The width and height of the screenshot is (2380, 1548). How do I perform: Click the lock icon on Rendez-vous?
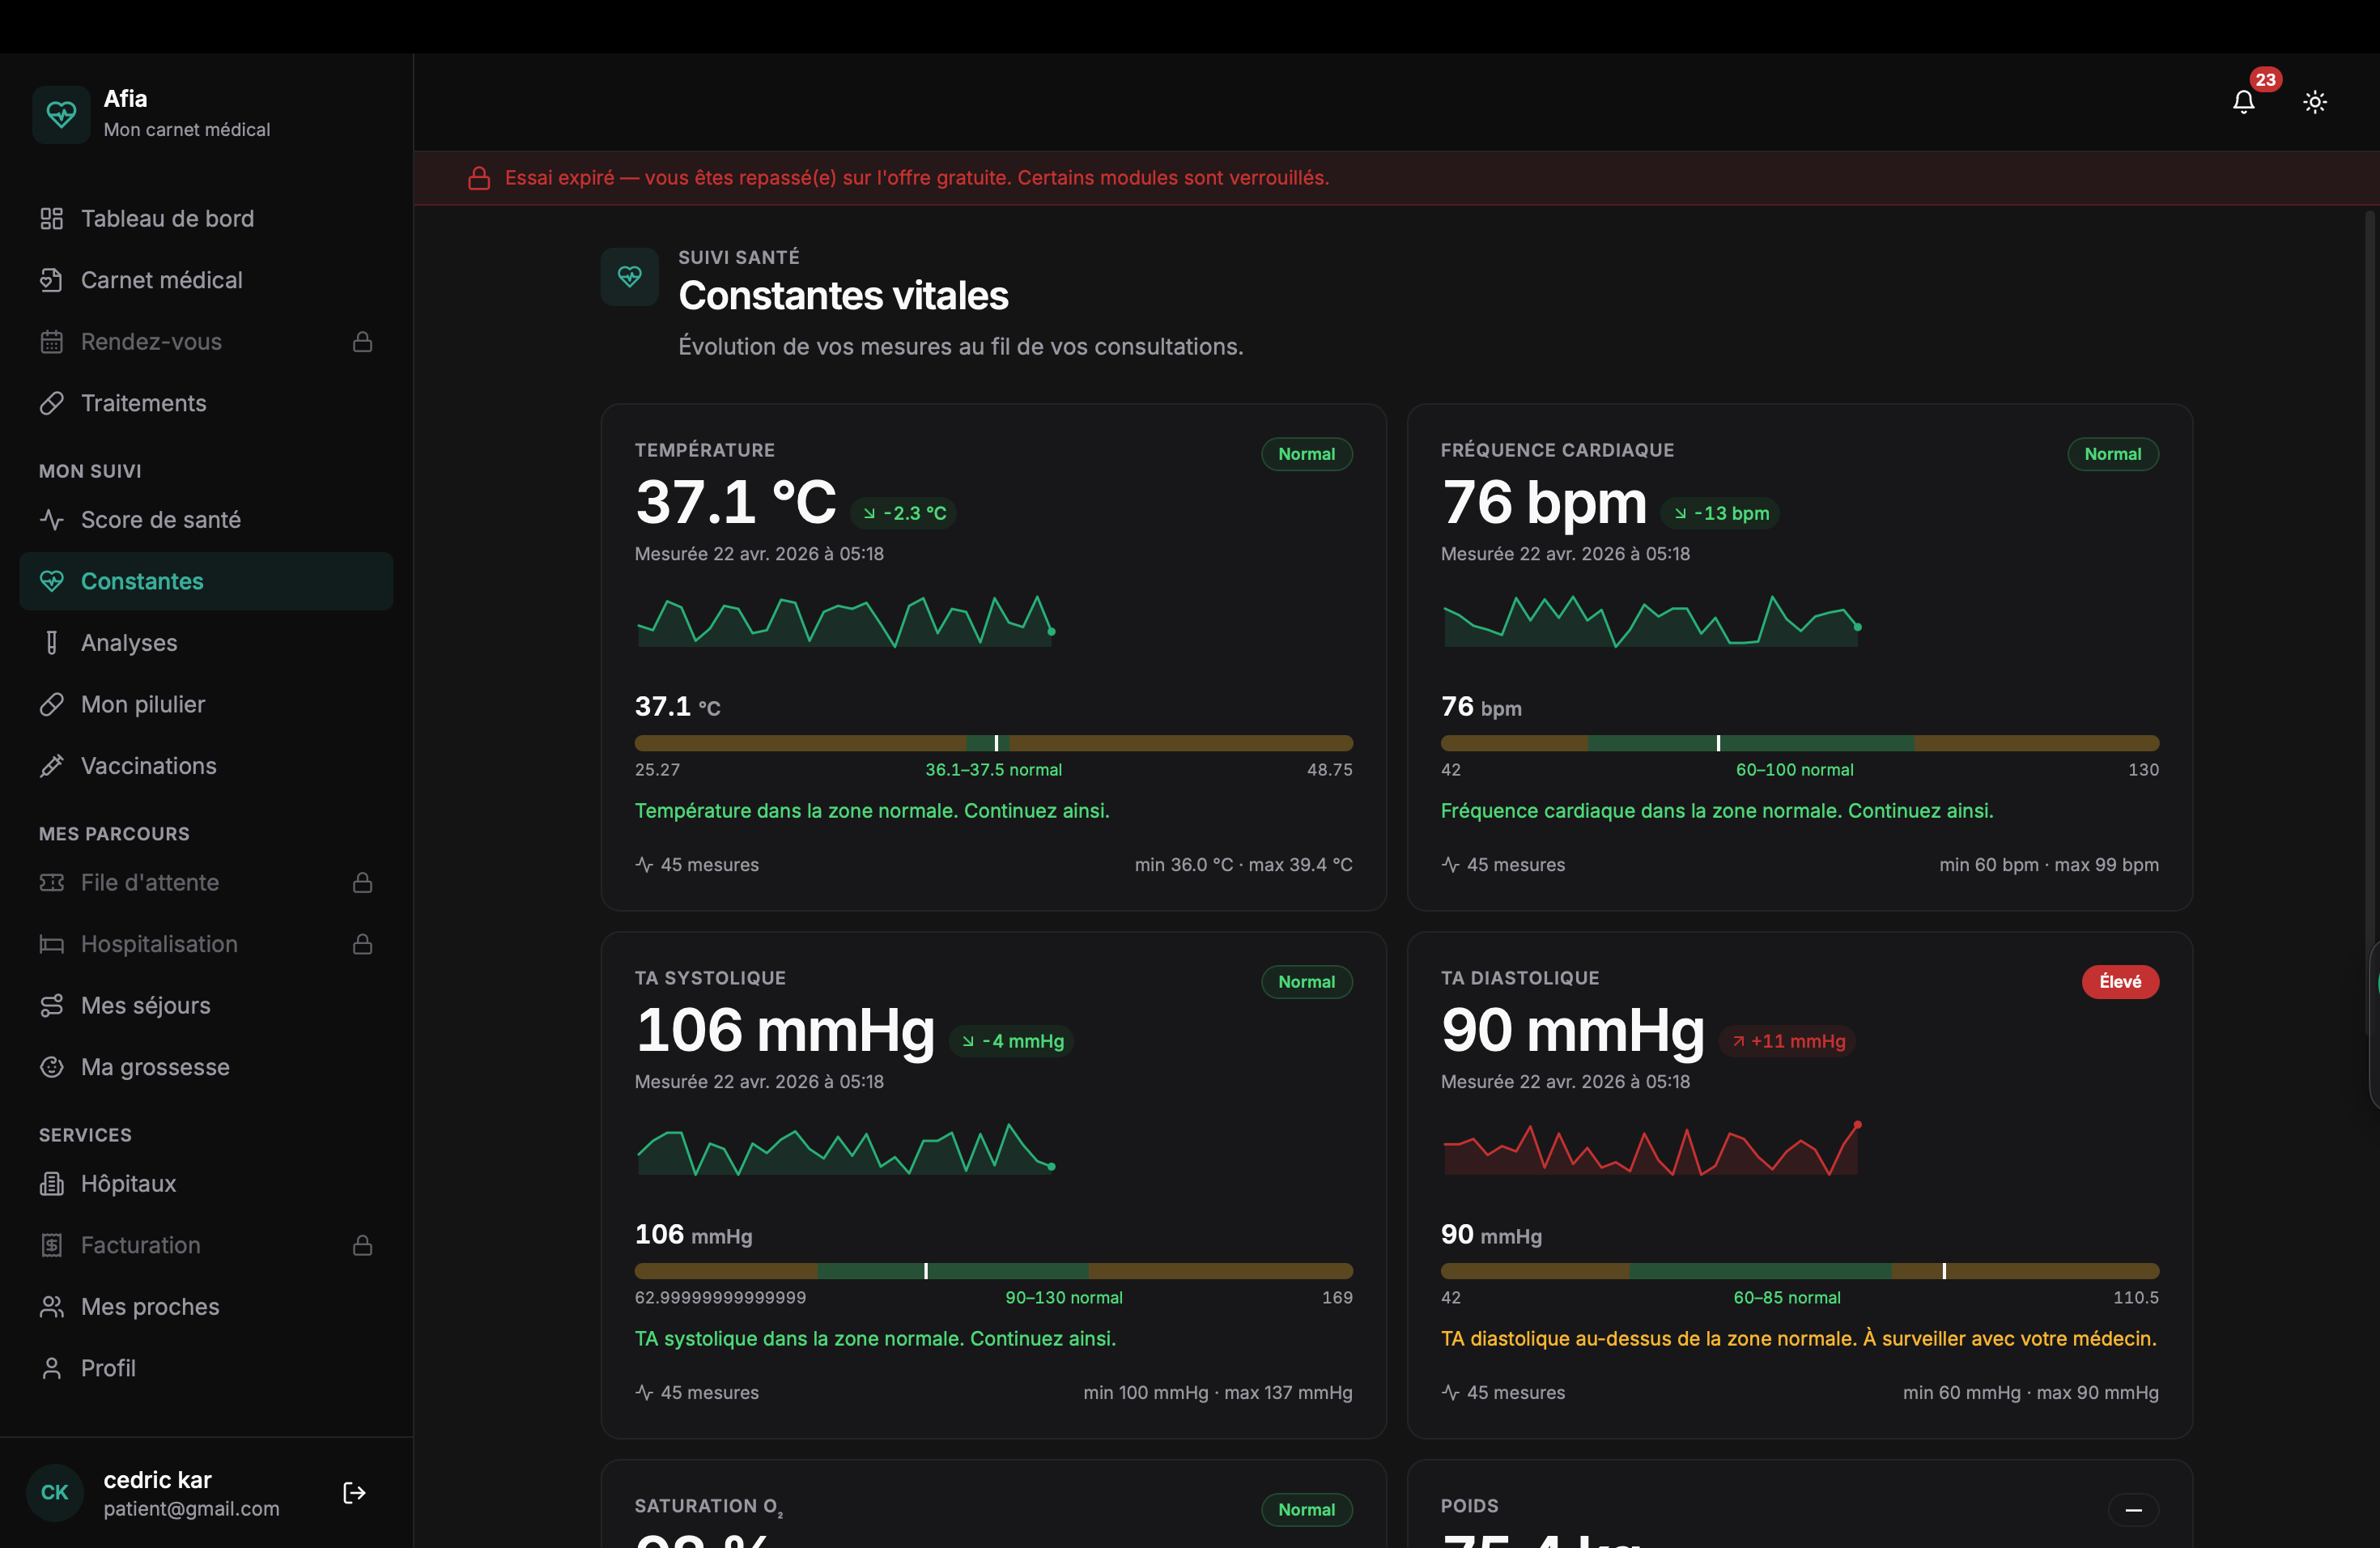coord(363,342)
